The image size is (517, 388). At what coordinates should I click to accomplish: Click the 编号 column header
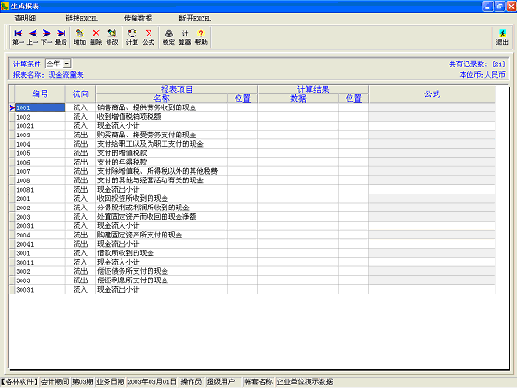40,94
